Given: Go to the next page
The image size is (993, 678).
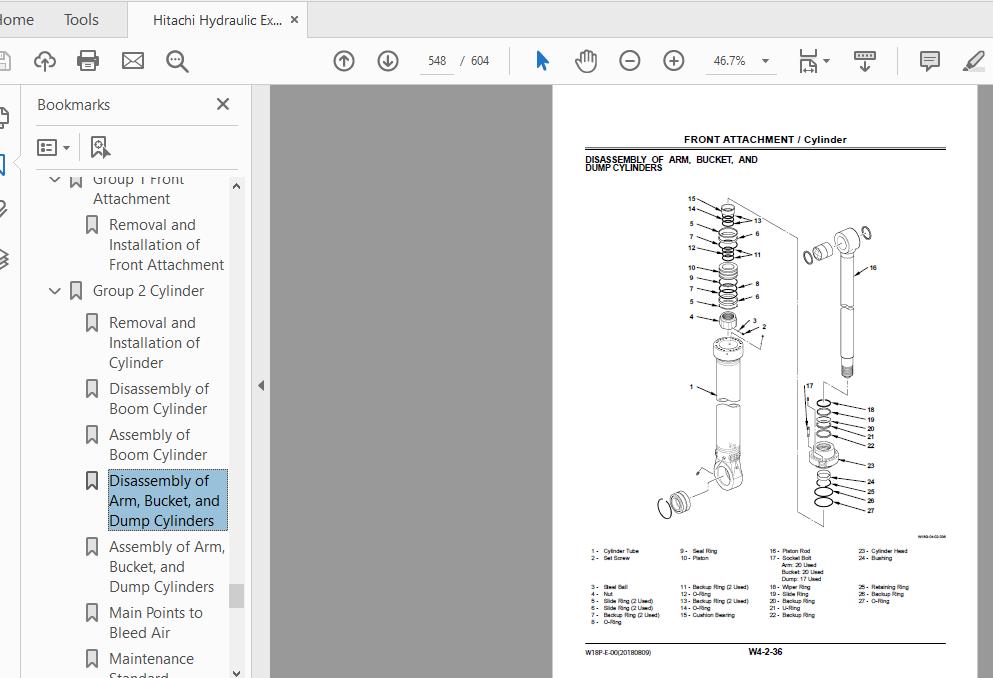Looking at the screenshot, I should (387, 61).
